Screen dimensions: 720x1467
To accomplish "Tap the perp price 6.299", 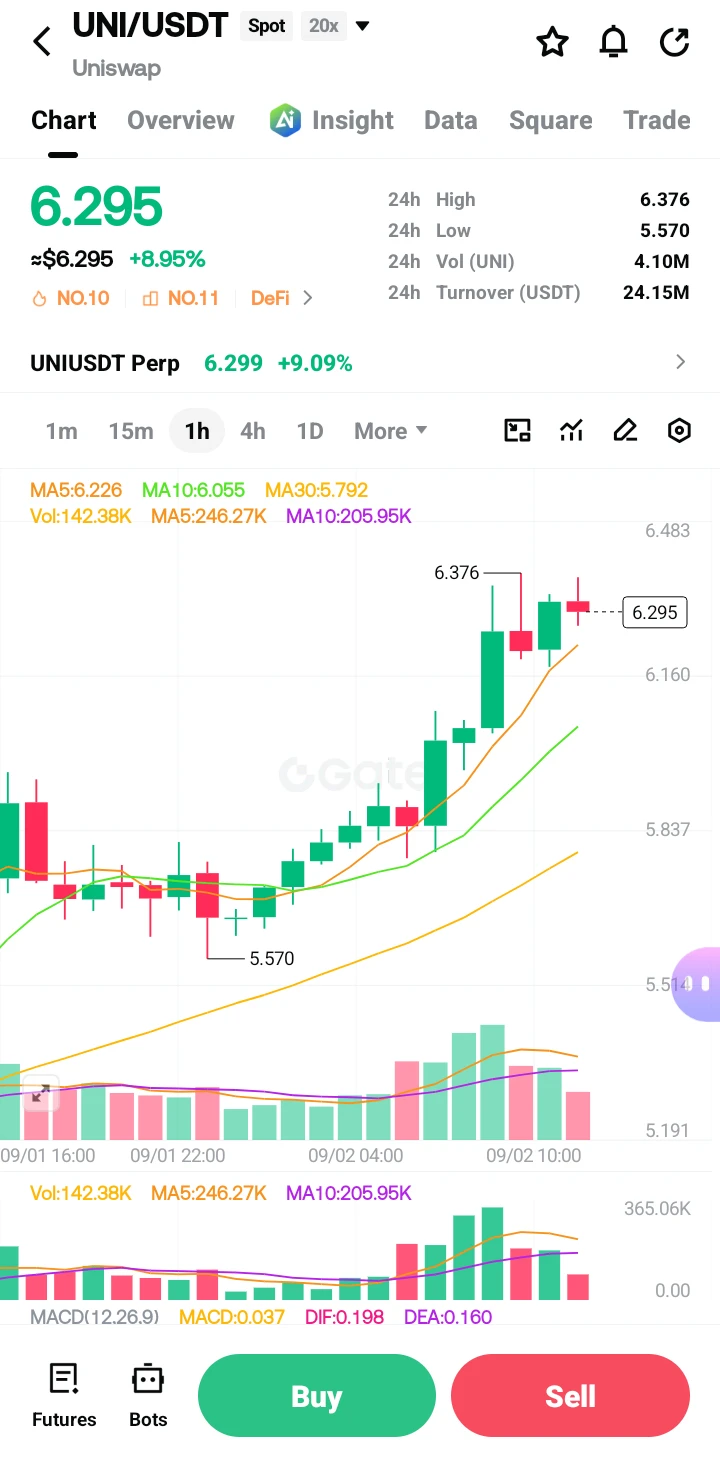I will click(233, 363).
